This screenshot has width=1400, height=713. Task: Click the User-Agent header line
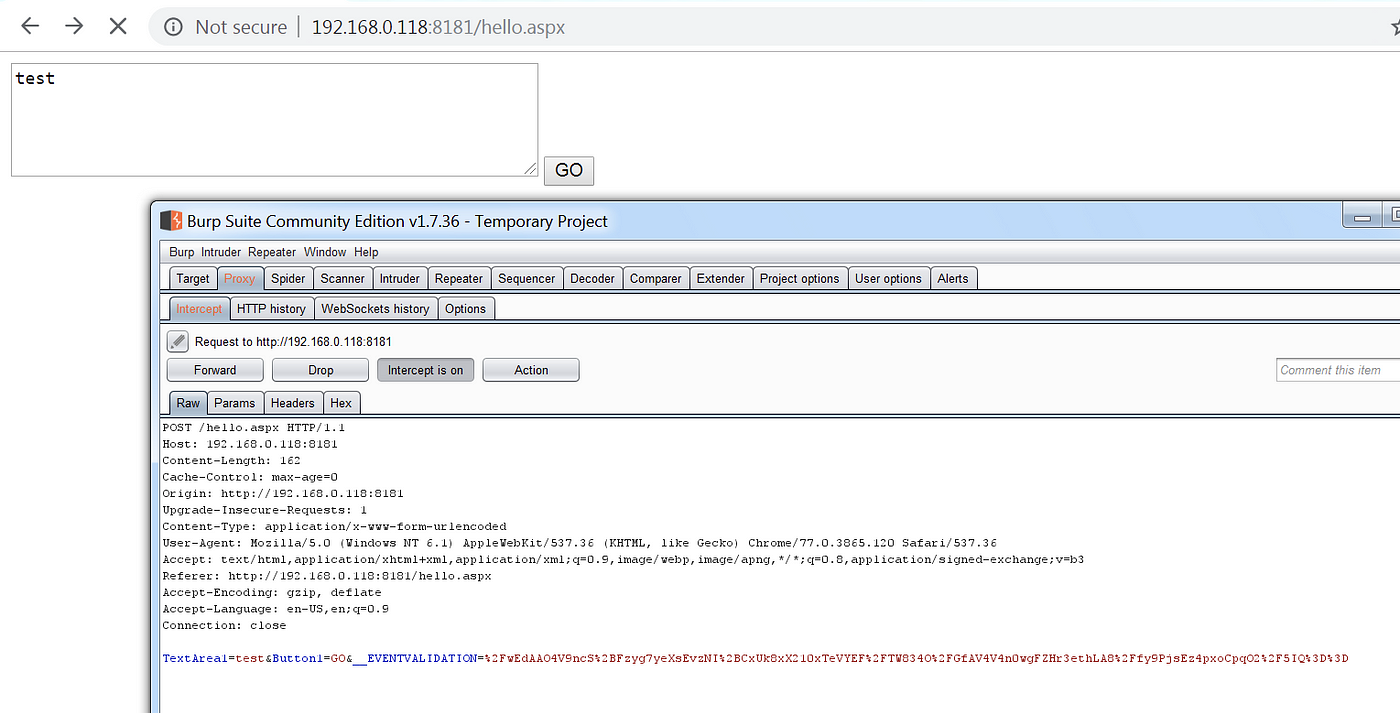tap(579, 543)
